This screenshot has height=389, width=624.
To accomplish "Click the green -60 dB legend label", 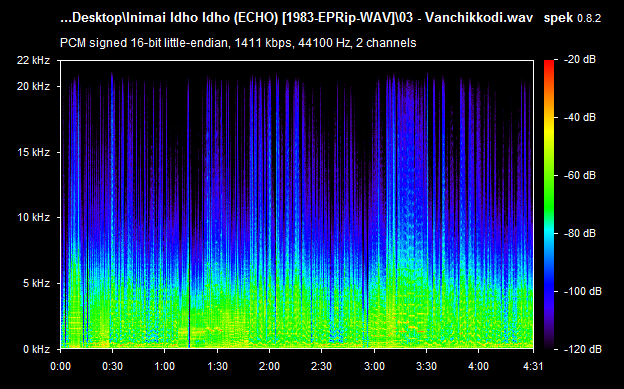I will tap(580, 175).
